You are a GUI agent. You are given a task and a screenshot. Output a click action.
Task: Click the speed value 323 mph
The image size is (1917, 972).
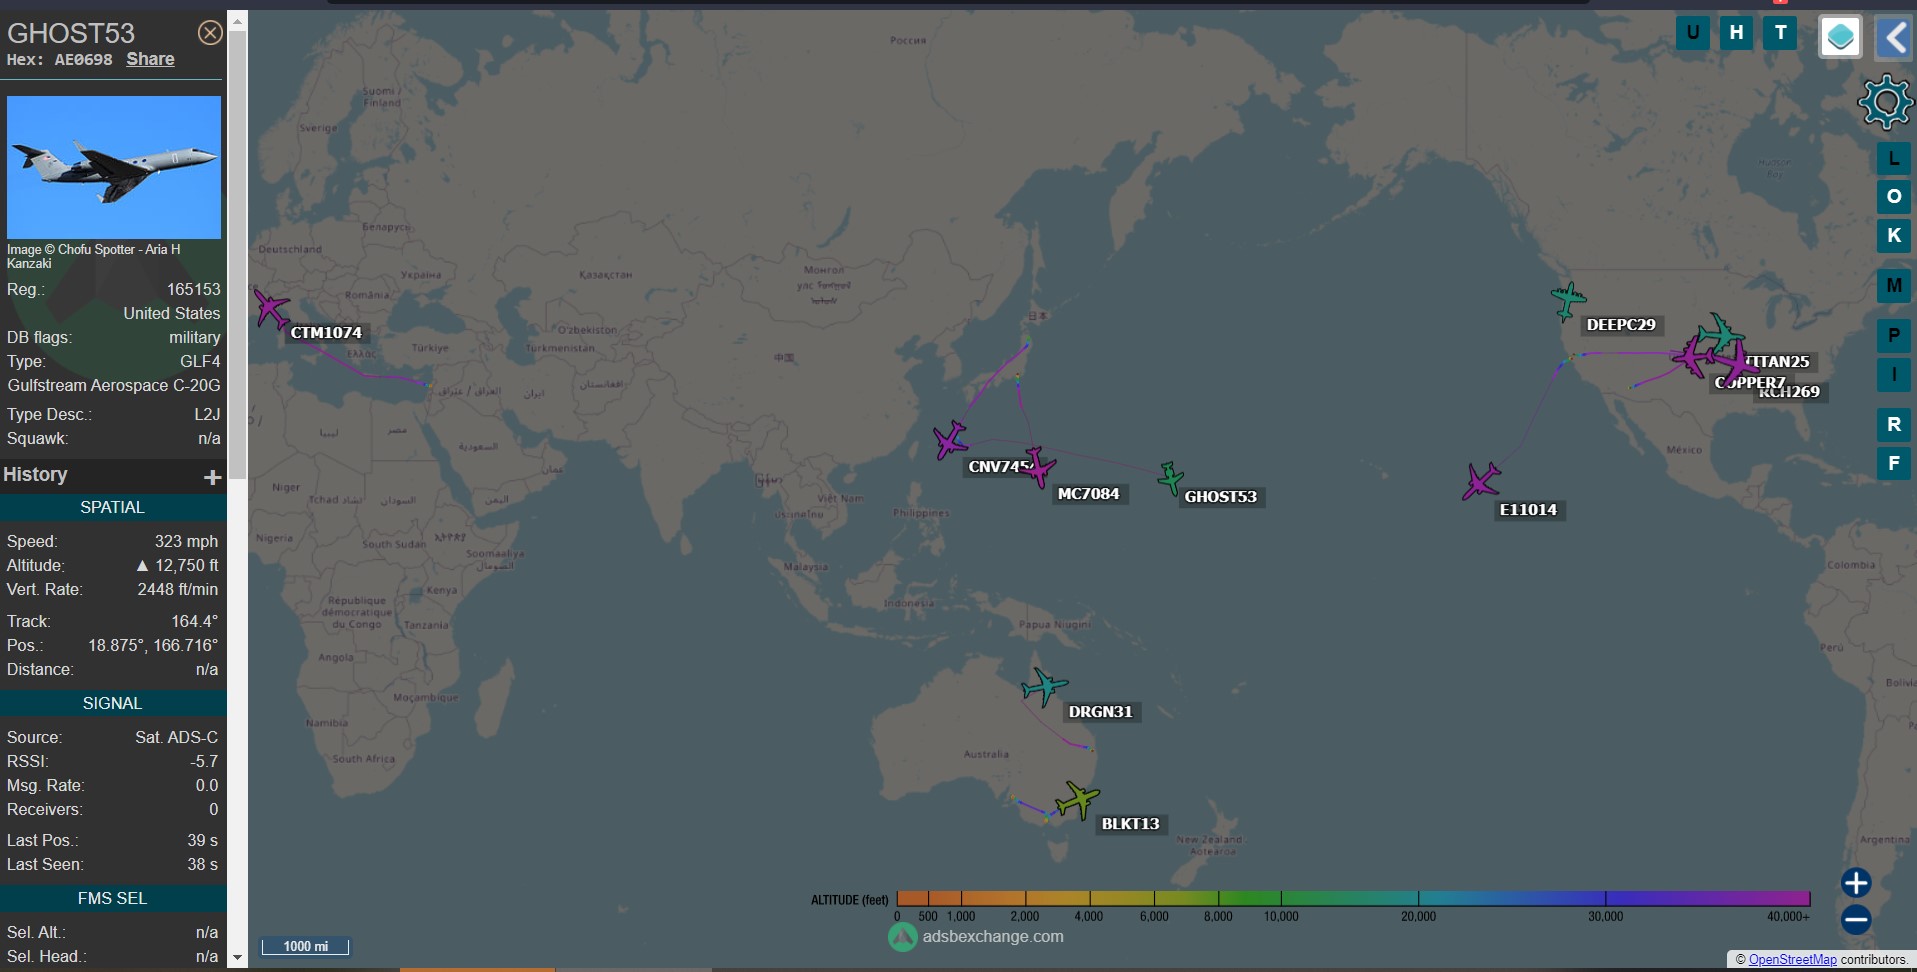tap(186, 541)
